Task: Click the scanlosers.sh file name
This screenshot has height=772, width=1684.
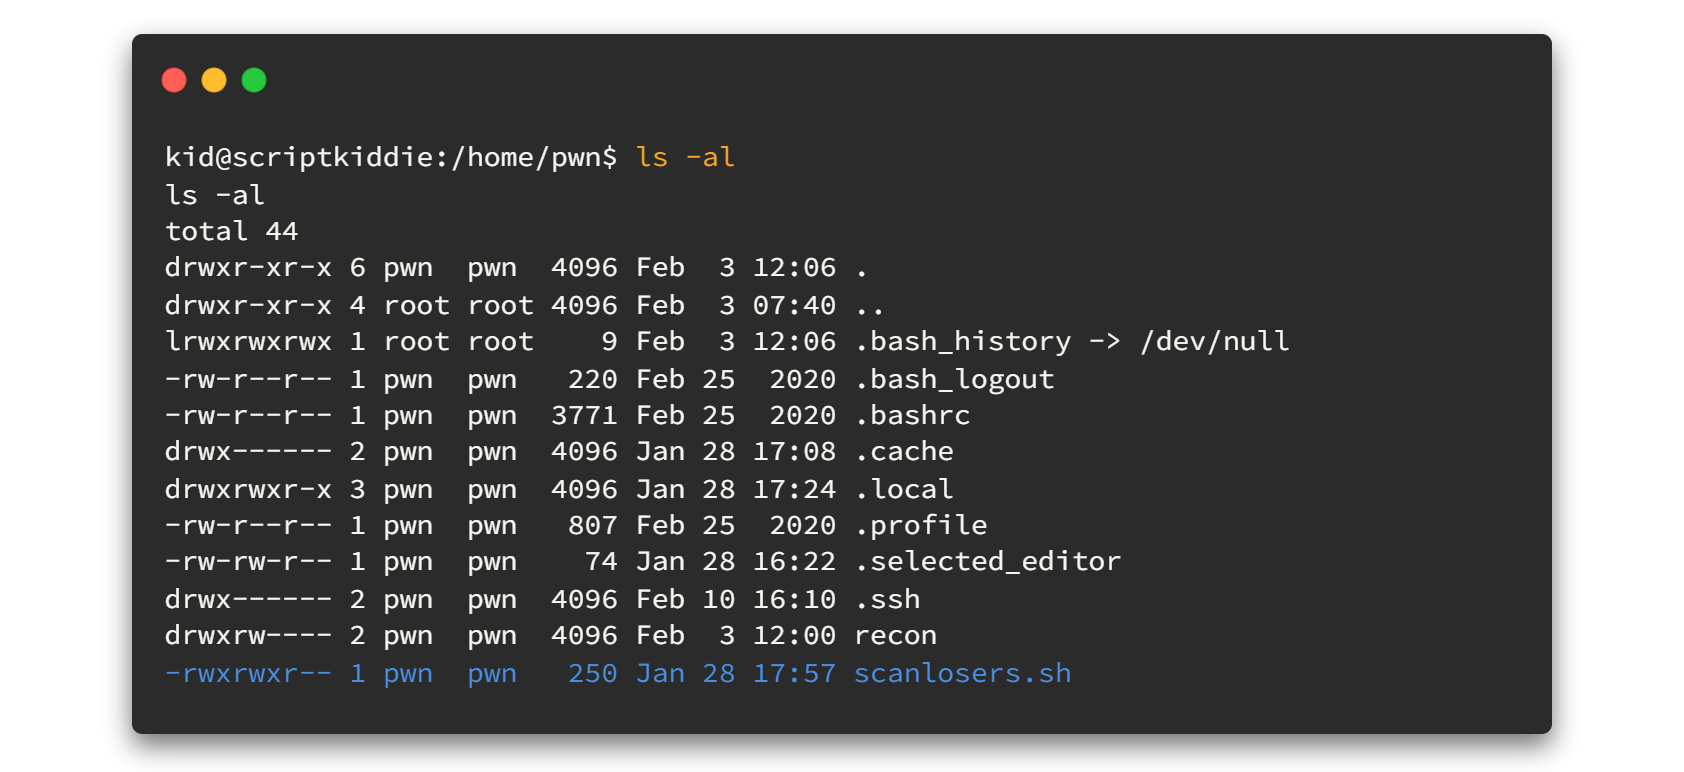Action: [x=962, y=673]
